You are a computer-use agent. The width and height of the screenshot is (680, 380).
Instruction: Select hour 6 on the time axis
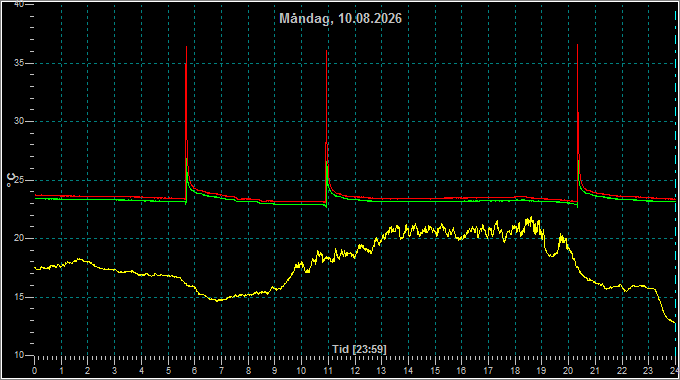pos(194,371)
